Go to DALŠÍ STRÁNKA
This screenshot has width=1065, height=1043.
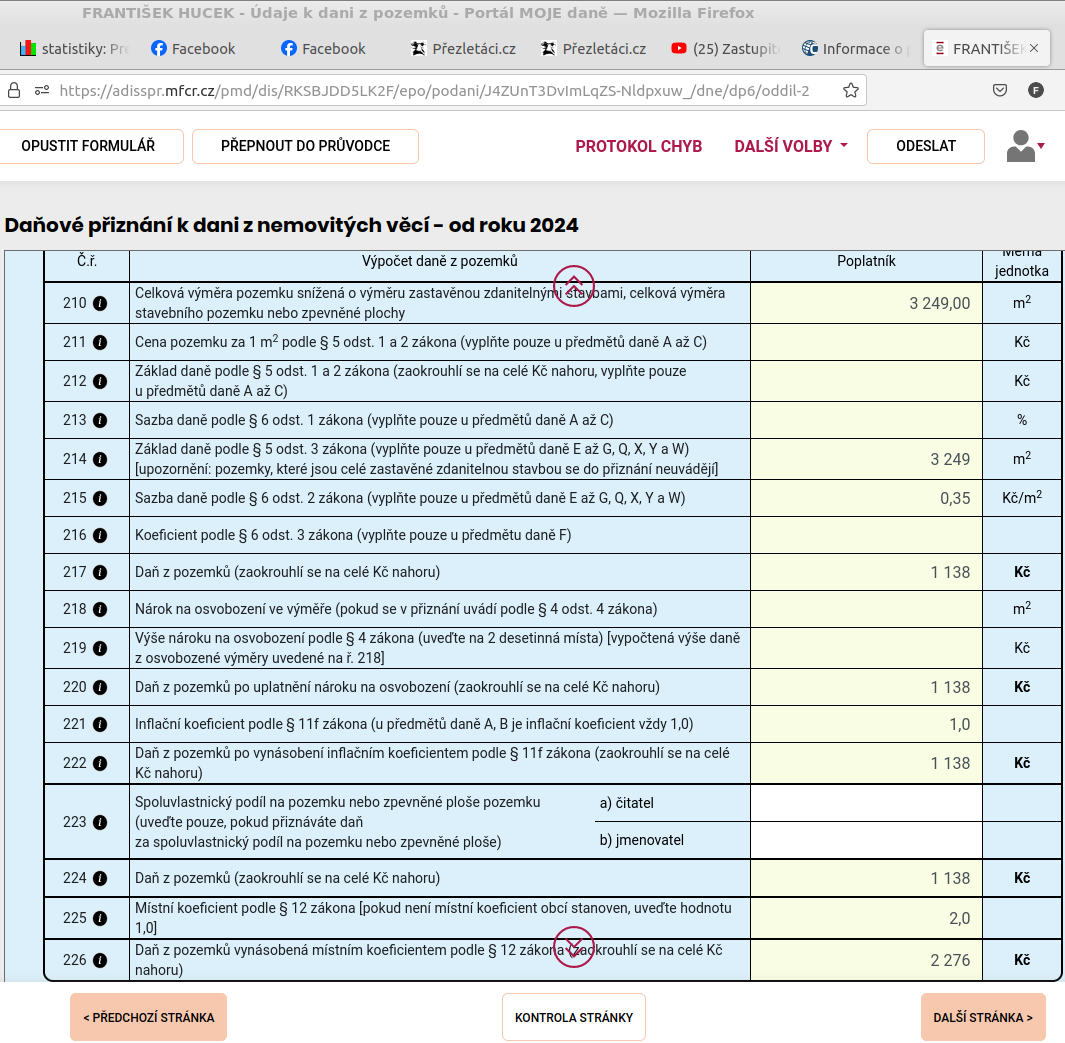click(983, 1017)
